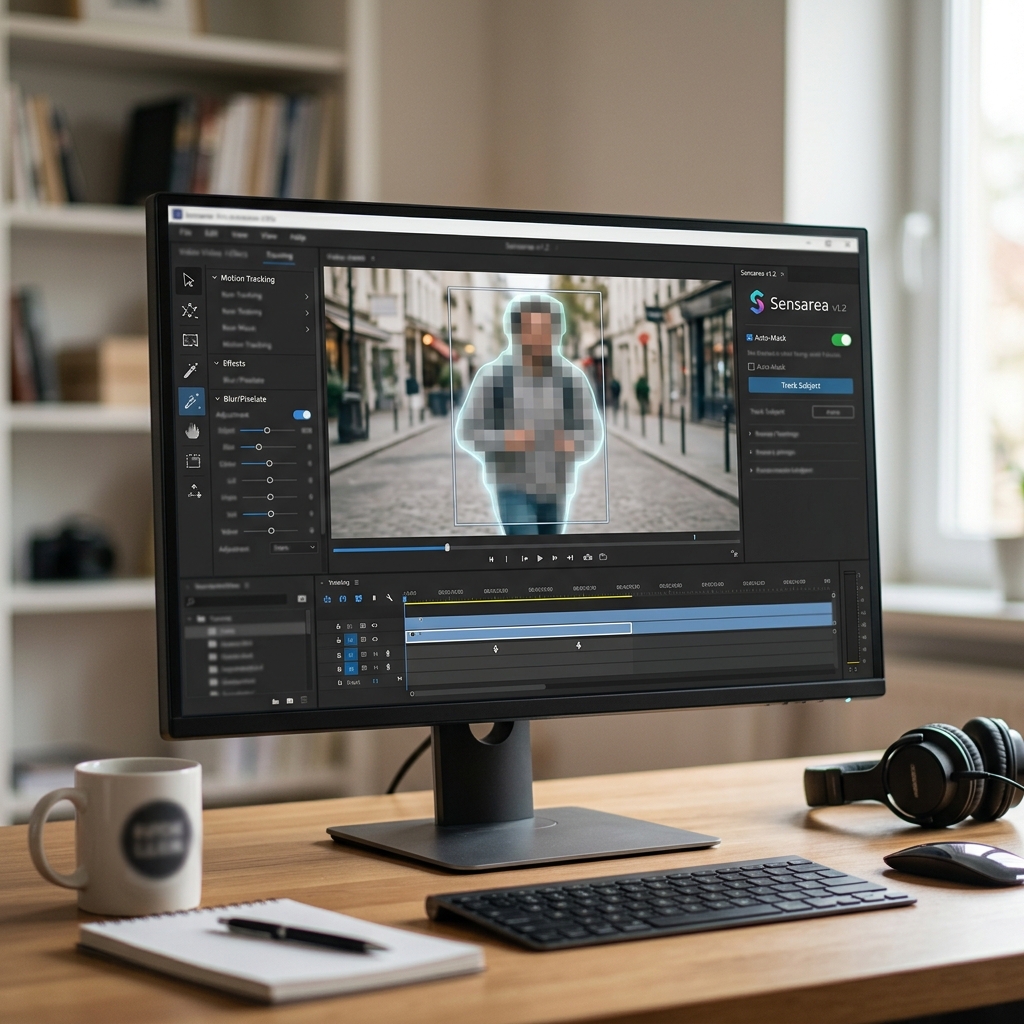This screenshot has width=1024, height=1024.
Task: Click the blue Track Subject button
Action: click(801, 385)
